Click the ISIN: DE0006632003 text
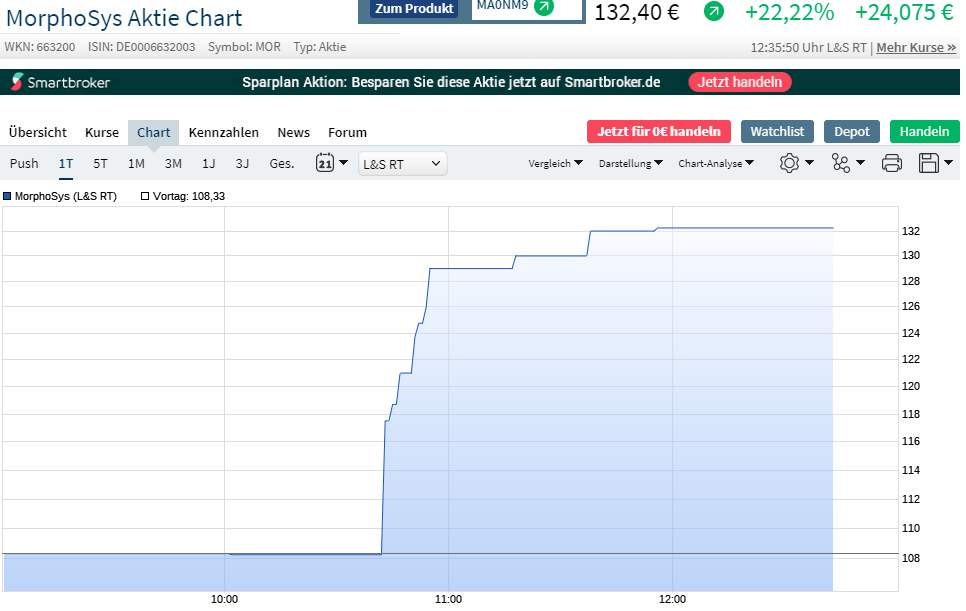Screen dimensions: 966x611 click(142, 47)
